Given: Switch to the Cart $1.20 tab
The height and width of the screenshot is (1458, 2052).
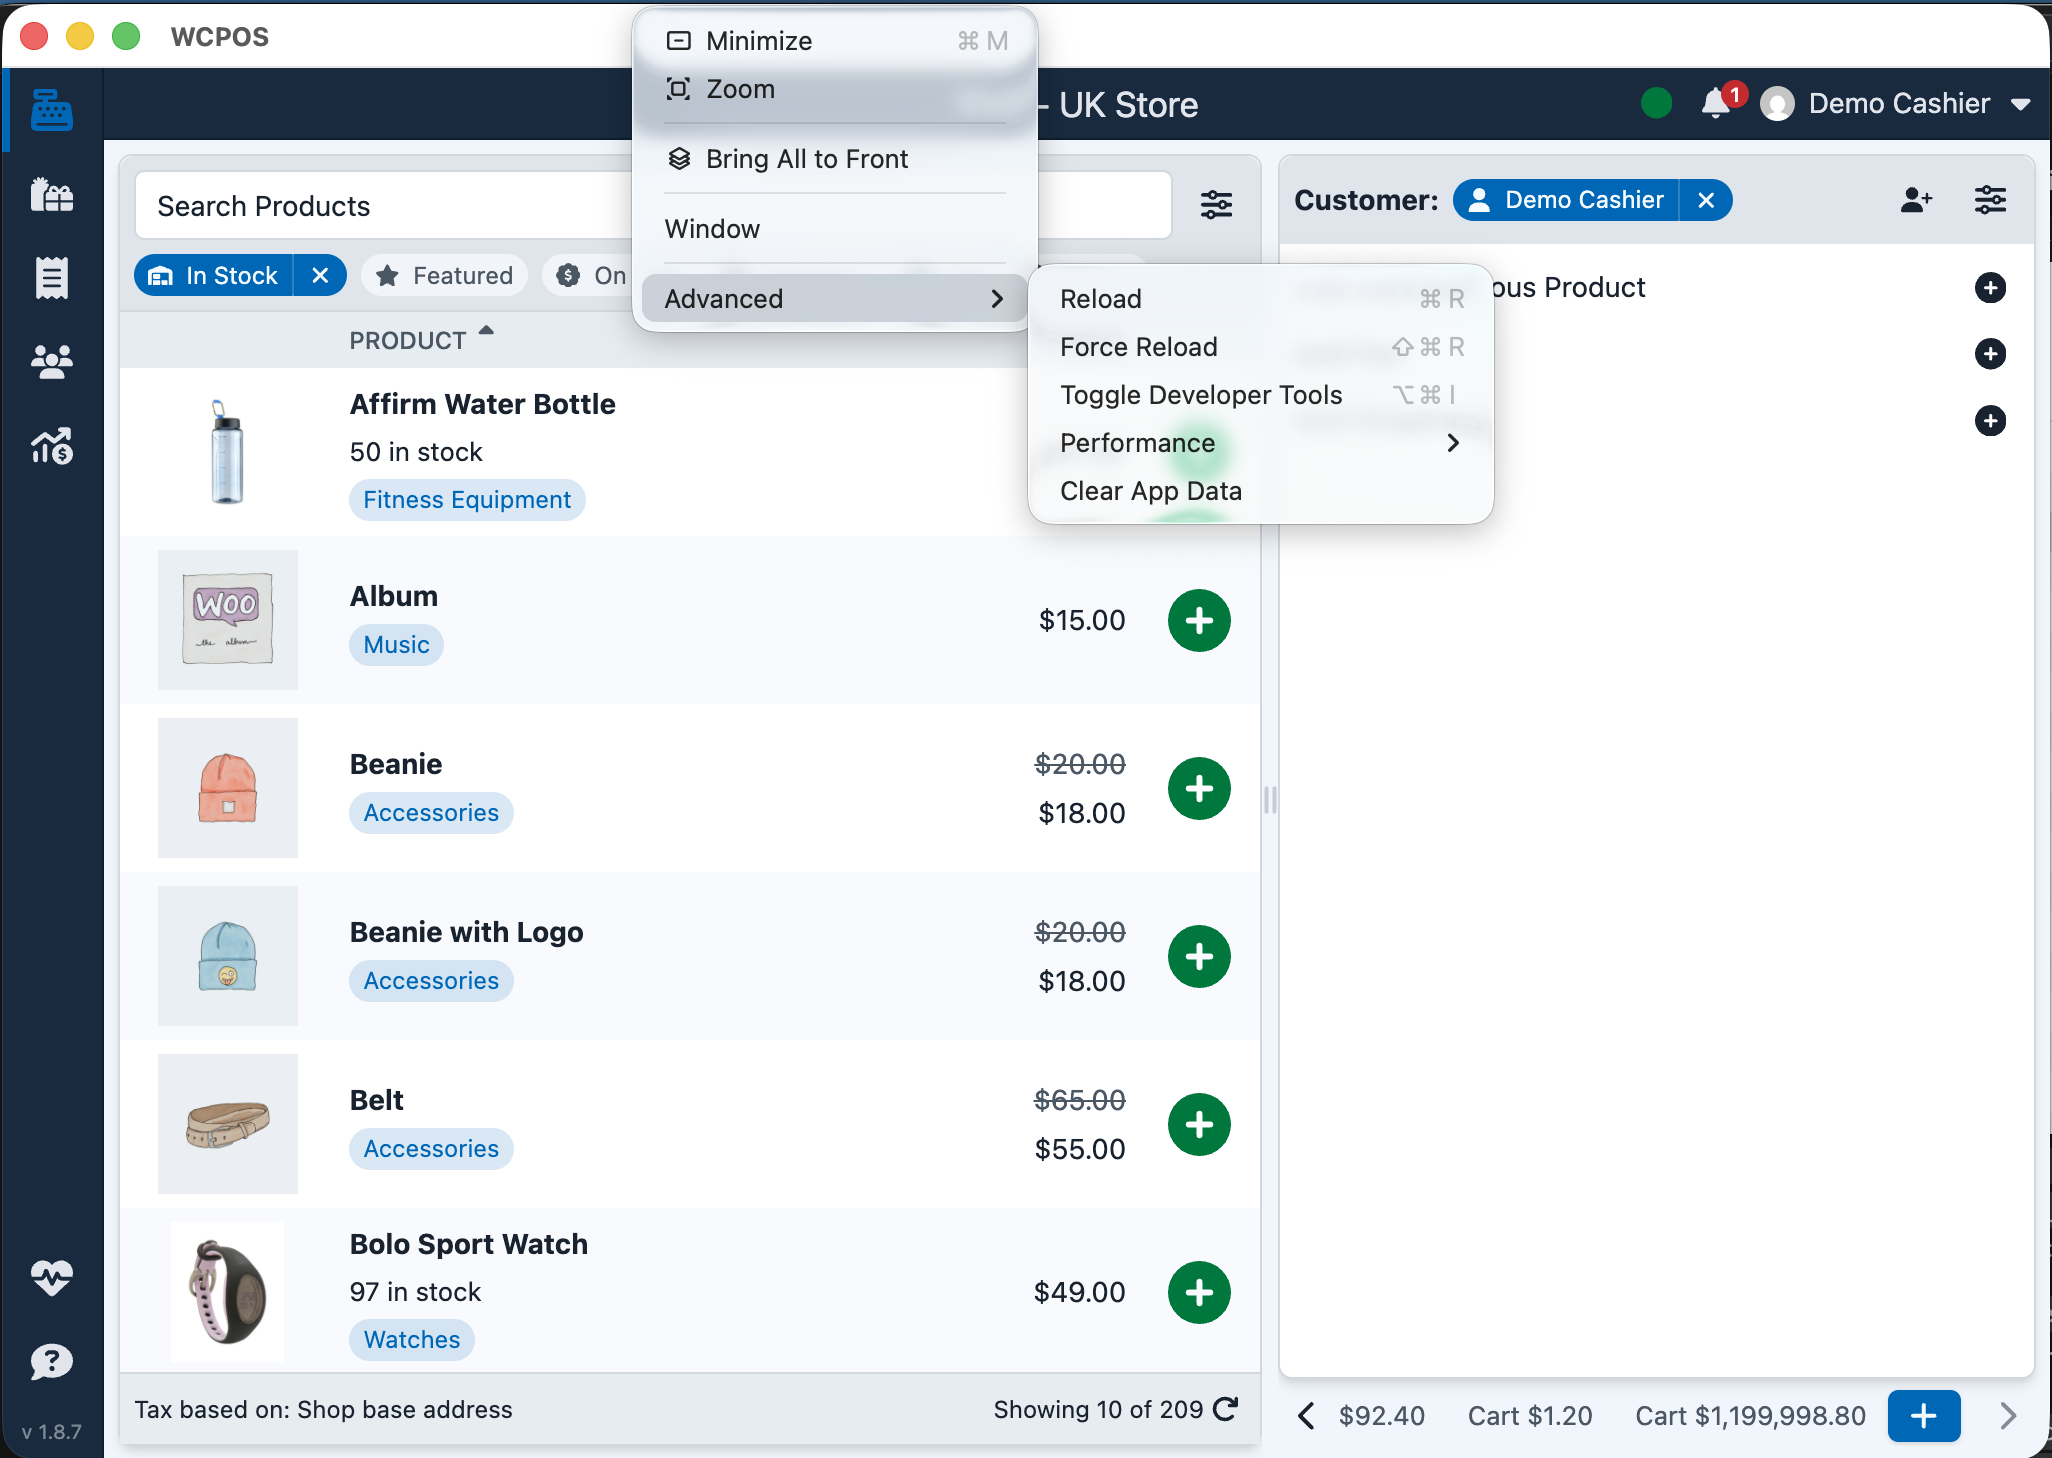Looking at the screenshot, I should [1530, 1415].
